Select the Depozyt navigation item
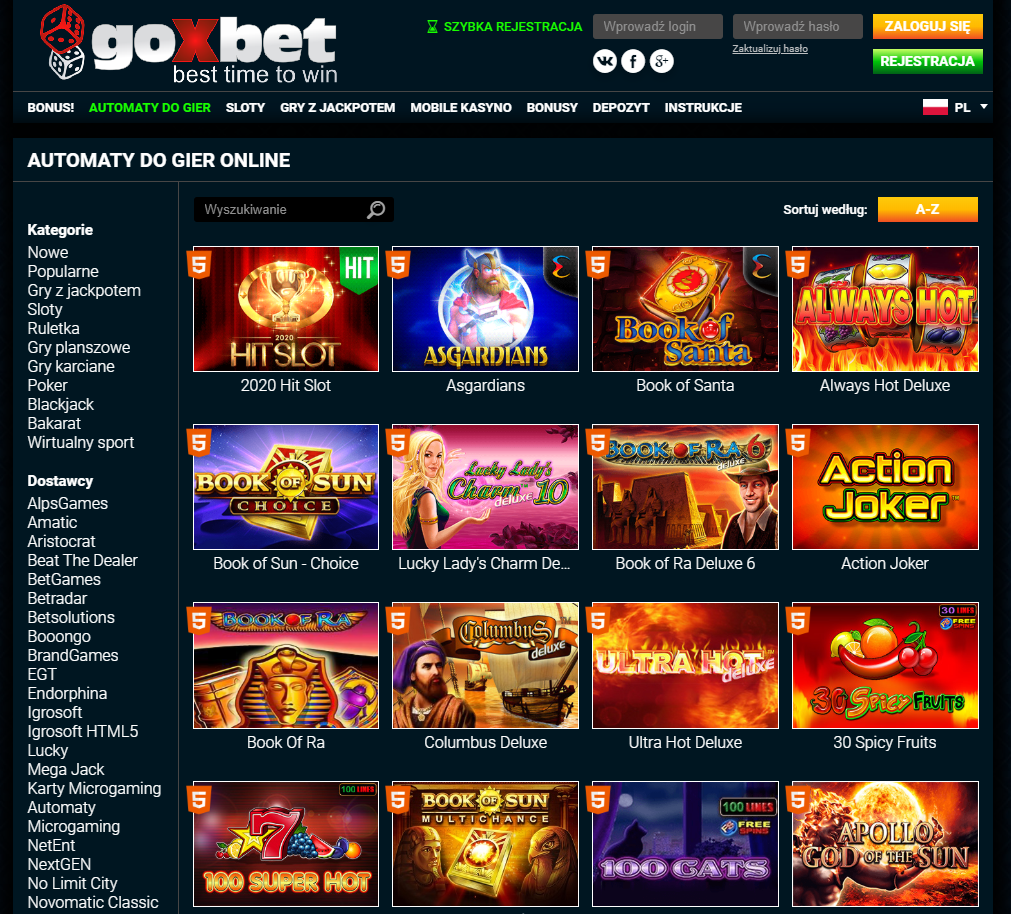Viewport: 1011px width, 914px height. coord(621,108)
